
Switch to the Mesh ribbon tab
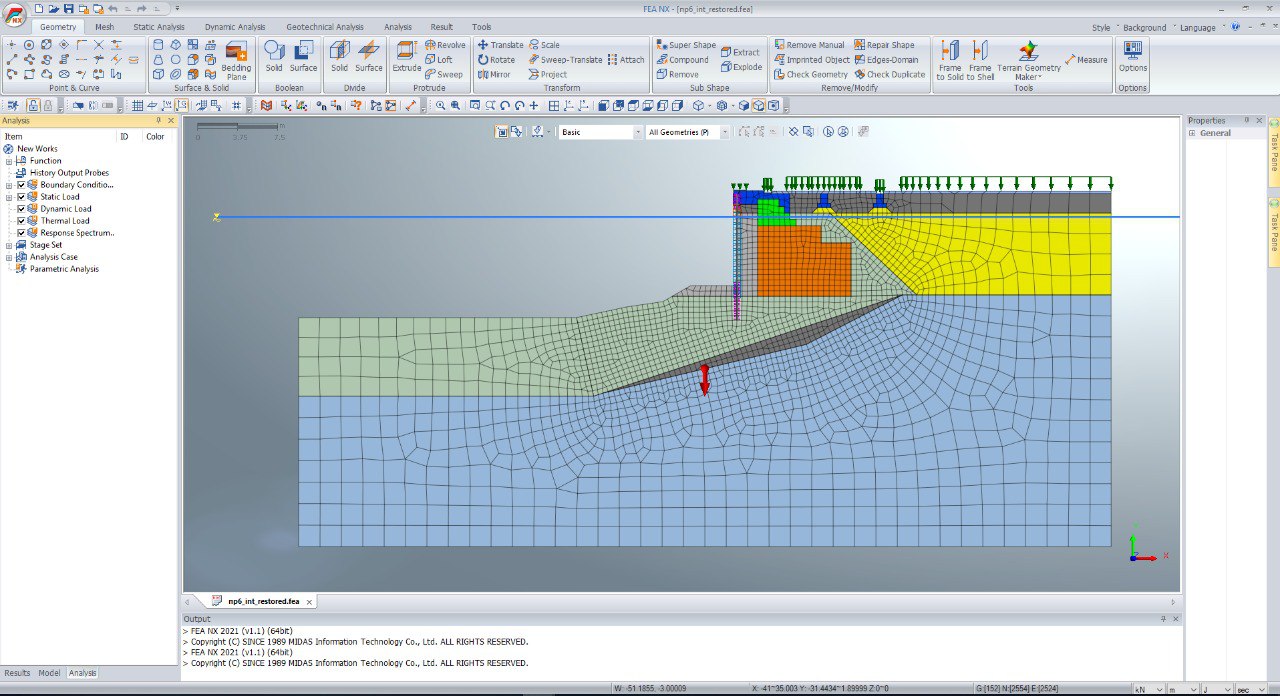[105, 27]
